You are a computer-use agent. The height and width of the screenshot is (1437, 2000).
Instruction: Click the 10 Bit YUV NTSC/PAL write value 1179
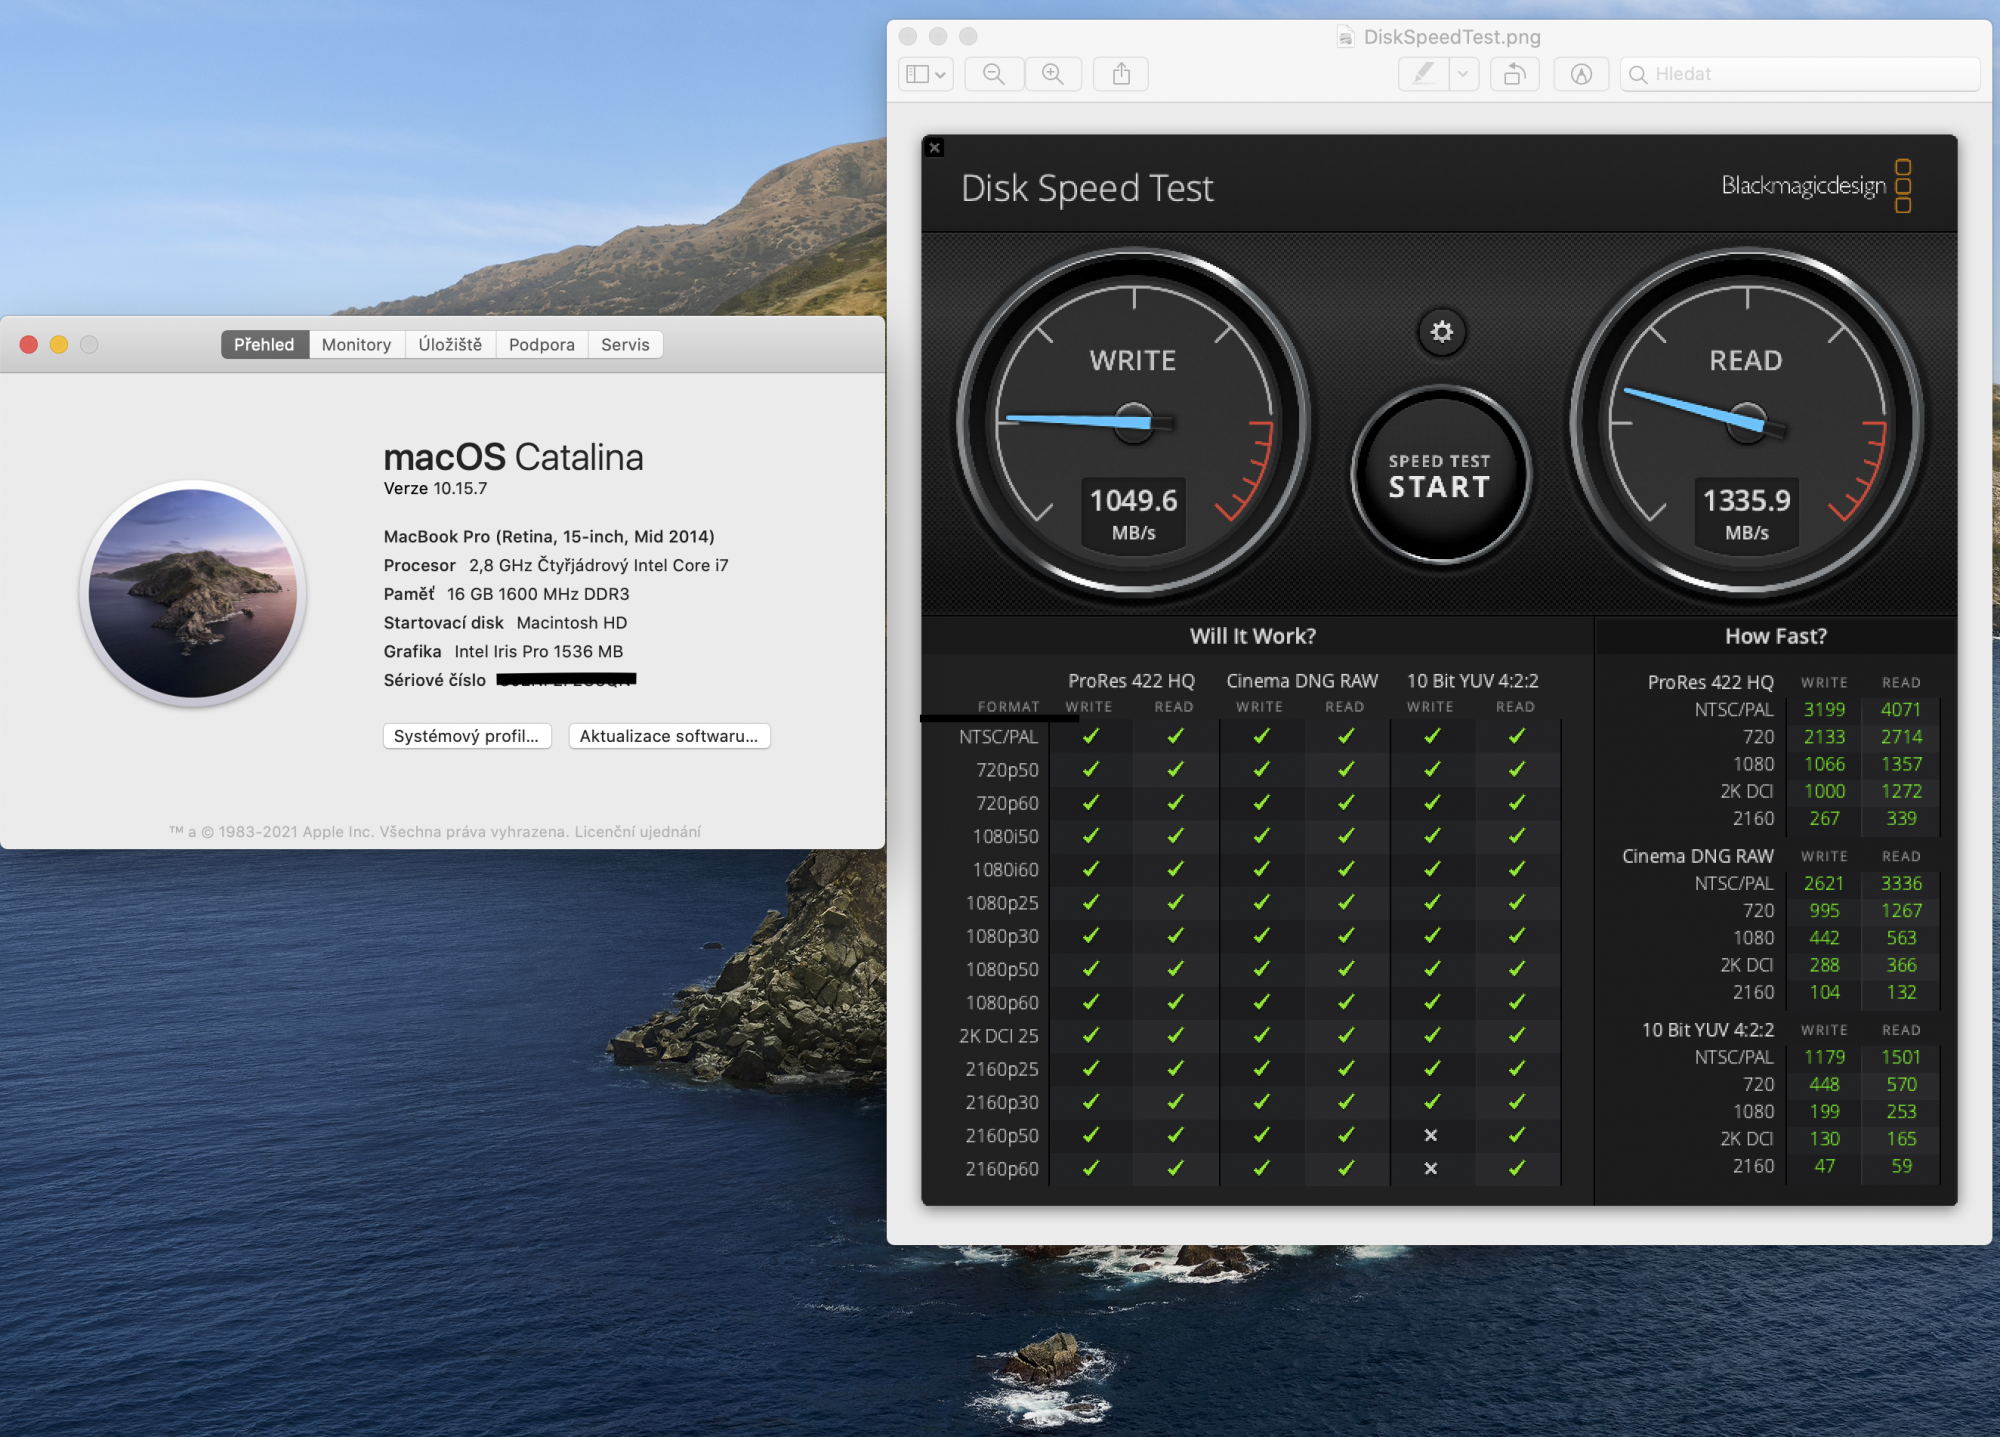1824,1057
